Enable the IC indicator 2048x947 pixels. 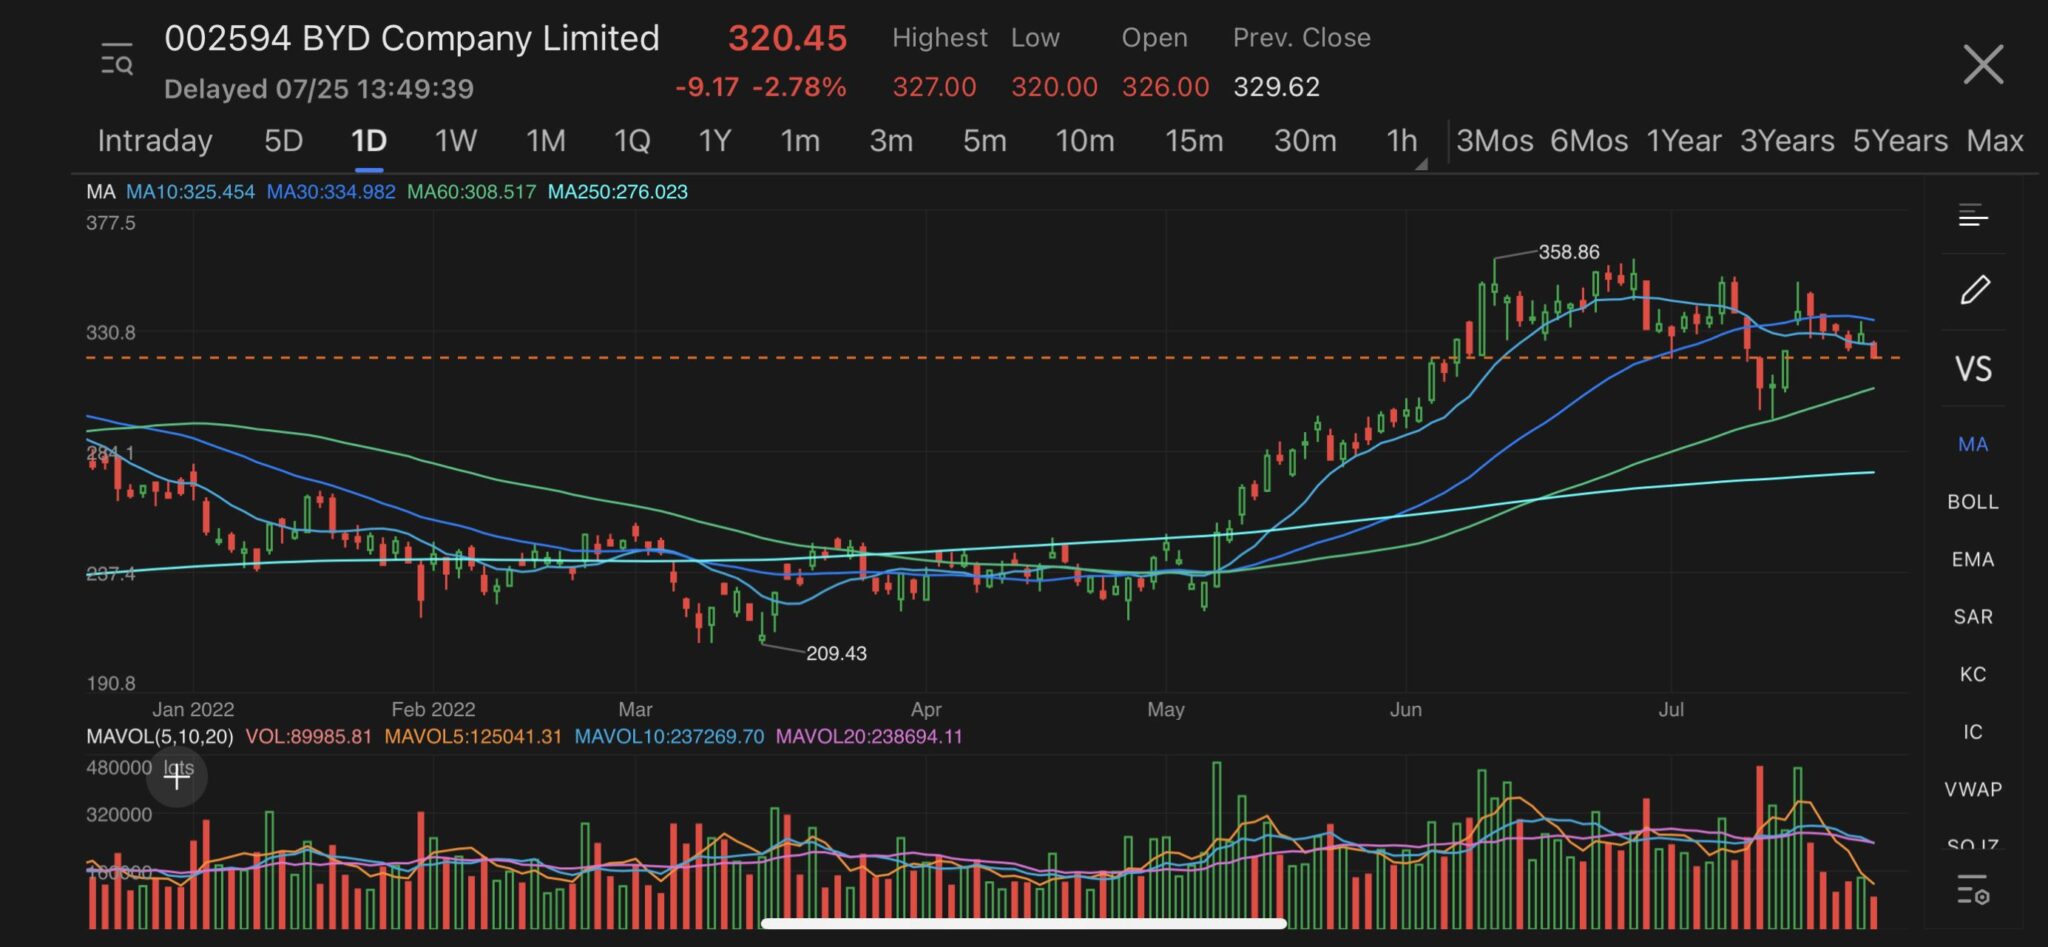(x=1973, y=732)
